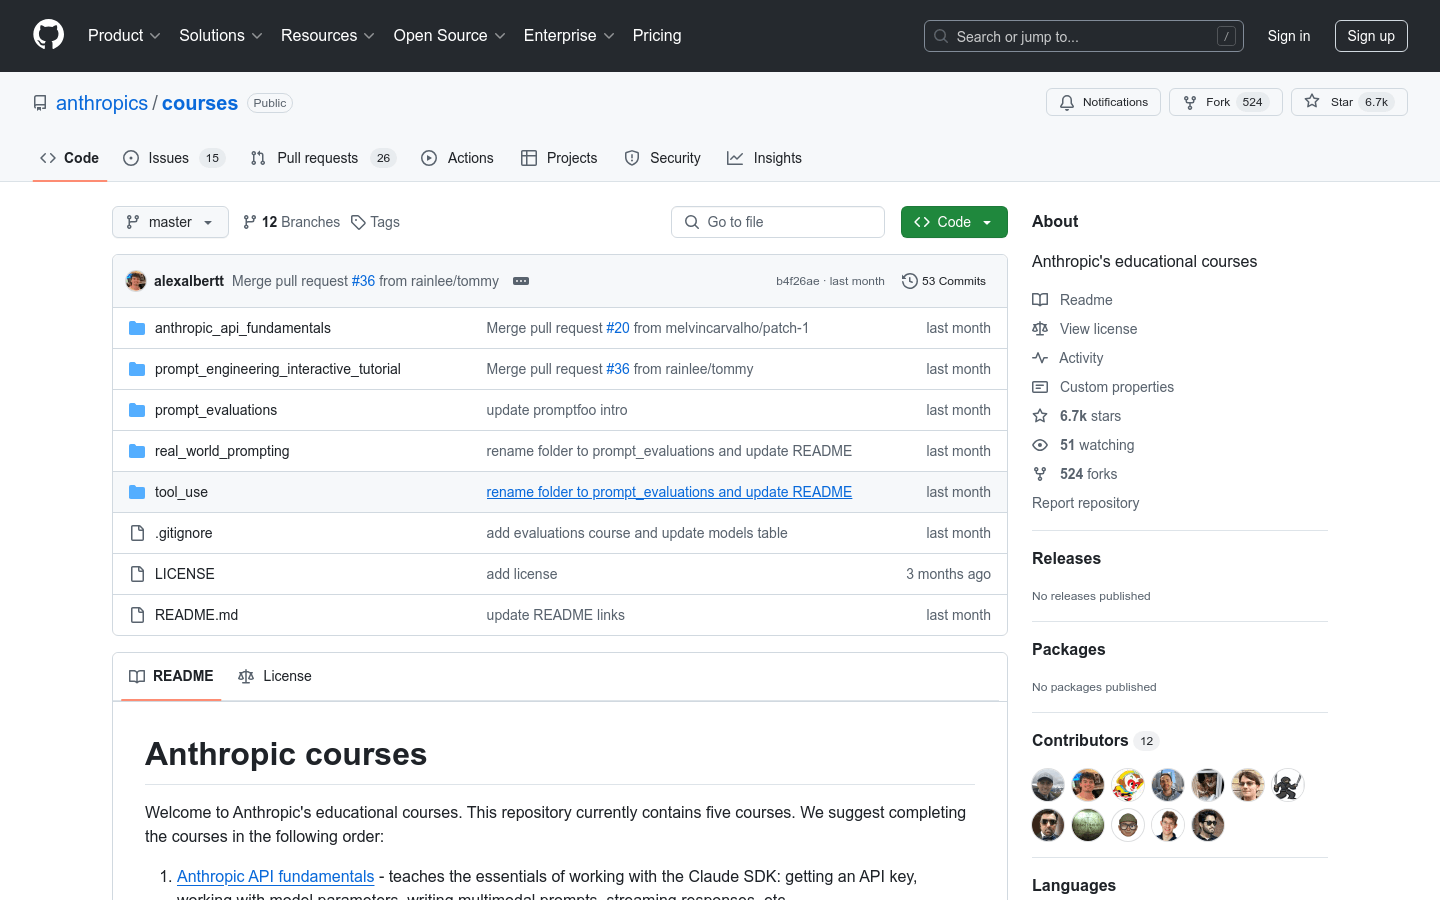Open the anthropic_api_fundamentals folder
The width and height of the screenshot is (1440, 900).
pyautogui.click(x=243, y=328)
